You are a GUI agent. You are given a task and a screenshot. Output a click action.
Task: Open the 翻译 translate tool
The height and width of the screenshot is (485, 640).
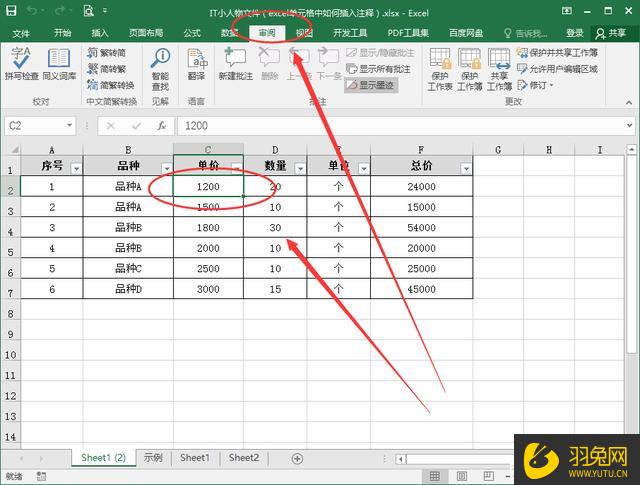click(196, 64)
